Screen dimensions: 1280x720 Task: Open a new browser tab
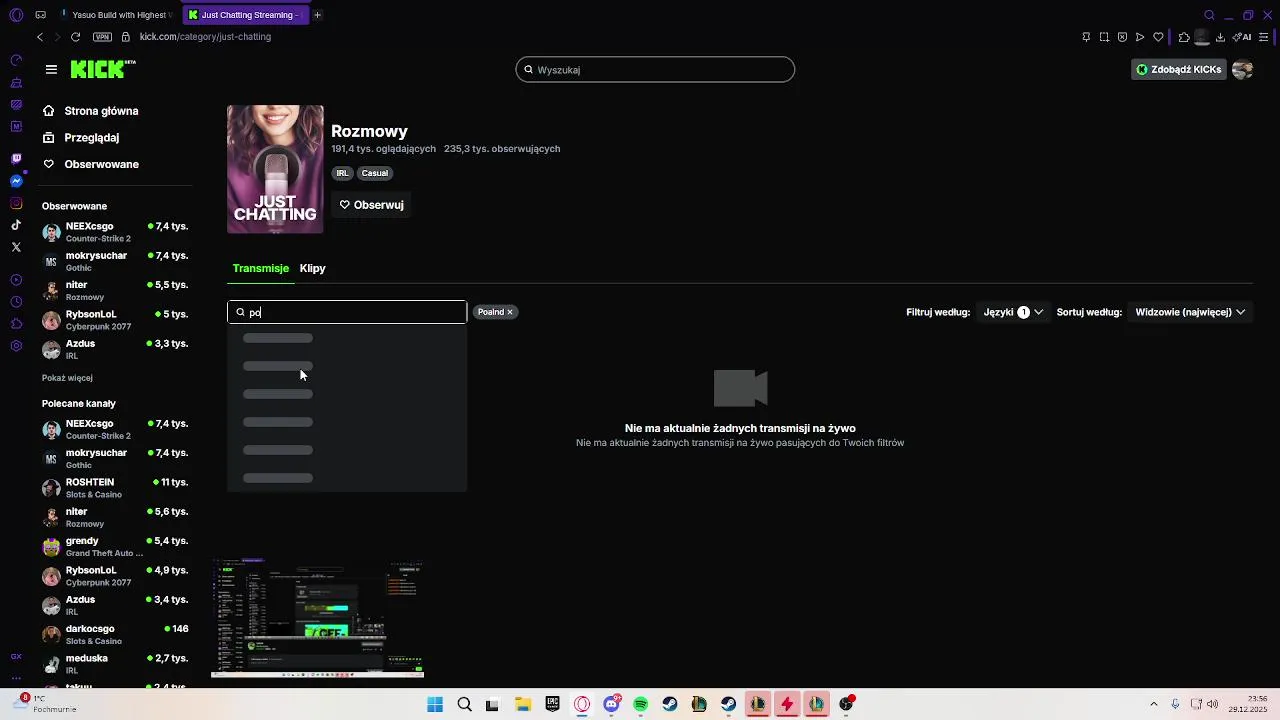(x=317, y=15)
